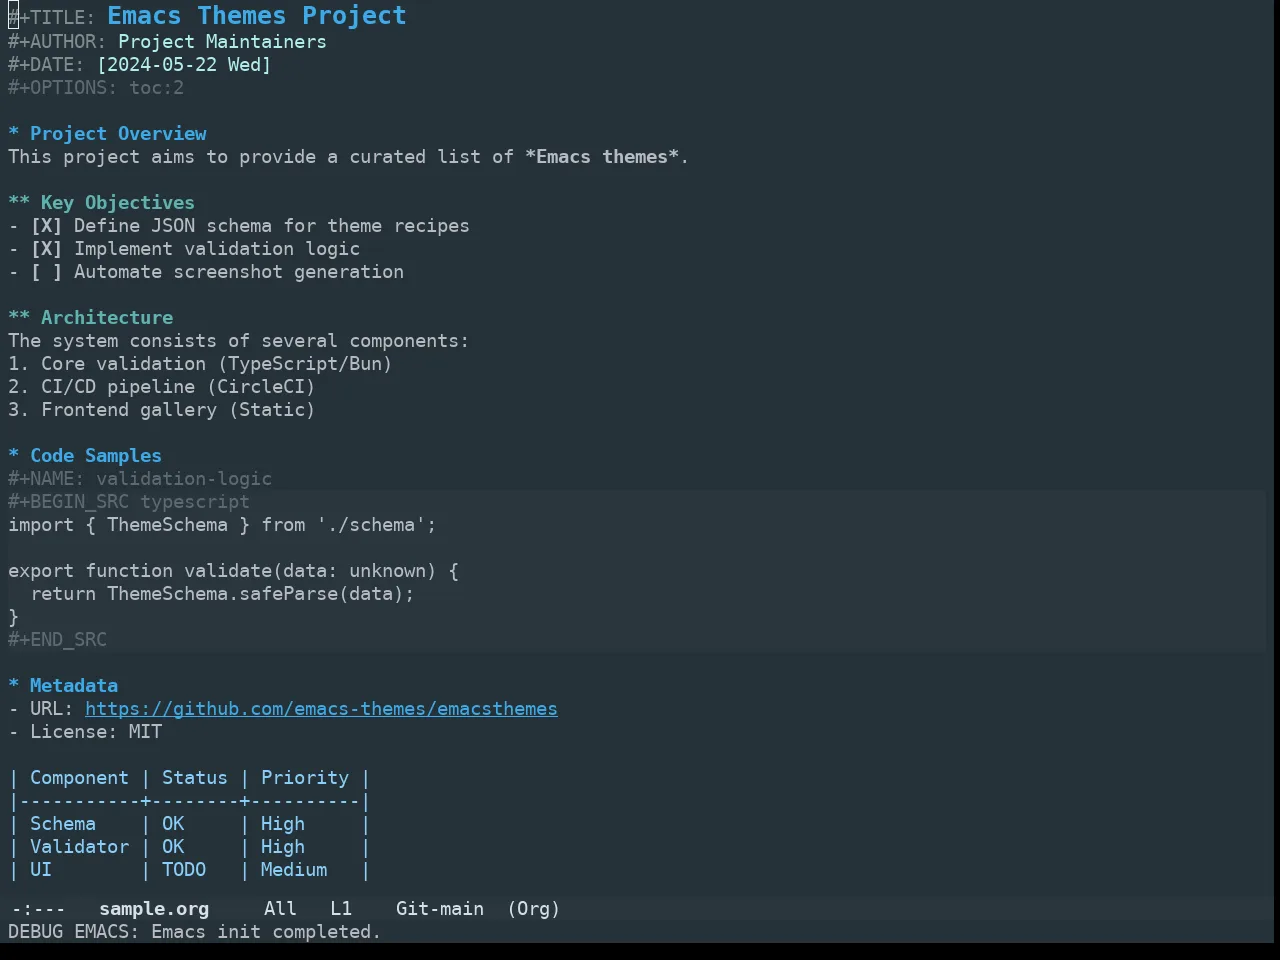1280x960 pixels.
Task: Click the (Org) major mode indicator
Action: tap(533, 909)
